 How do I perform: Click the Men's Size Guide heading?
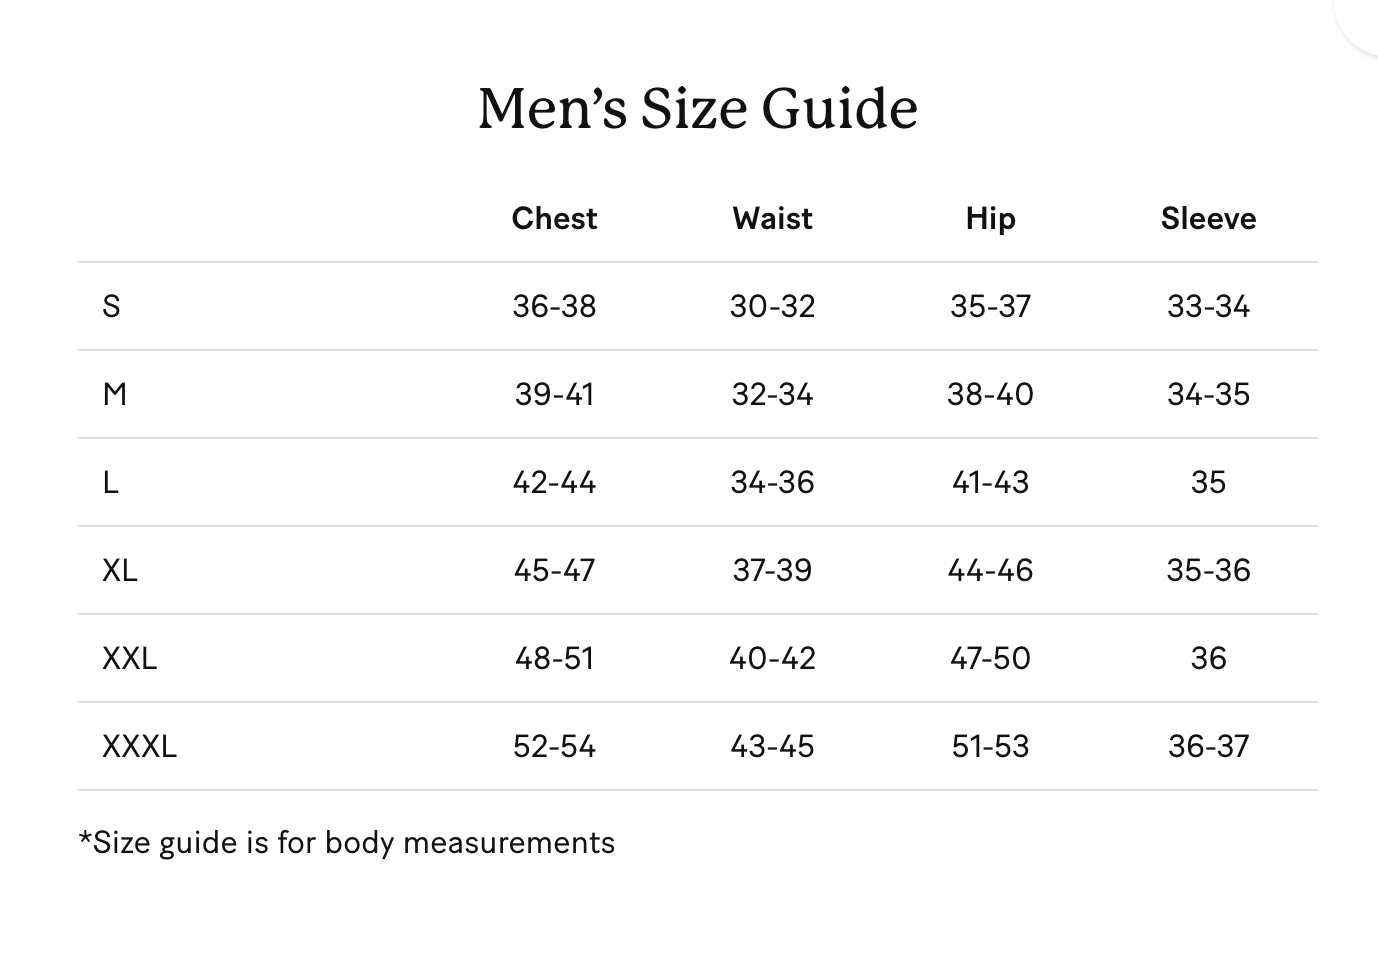697,108
